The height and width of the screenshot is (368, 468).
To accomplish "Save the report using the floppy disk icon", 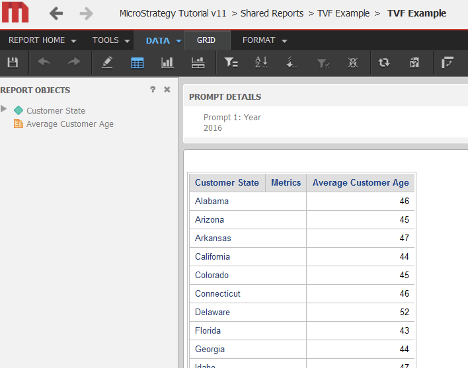I will [13, 62].
